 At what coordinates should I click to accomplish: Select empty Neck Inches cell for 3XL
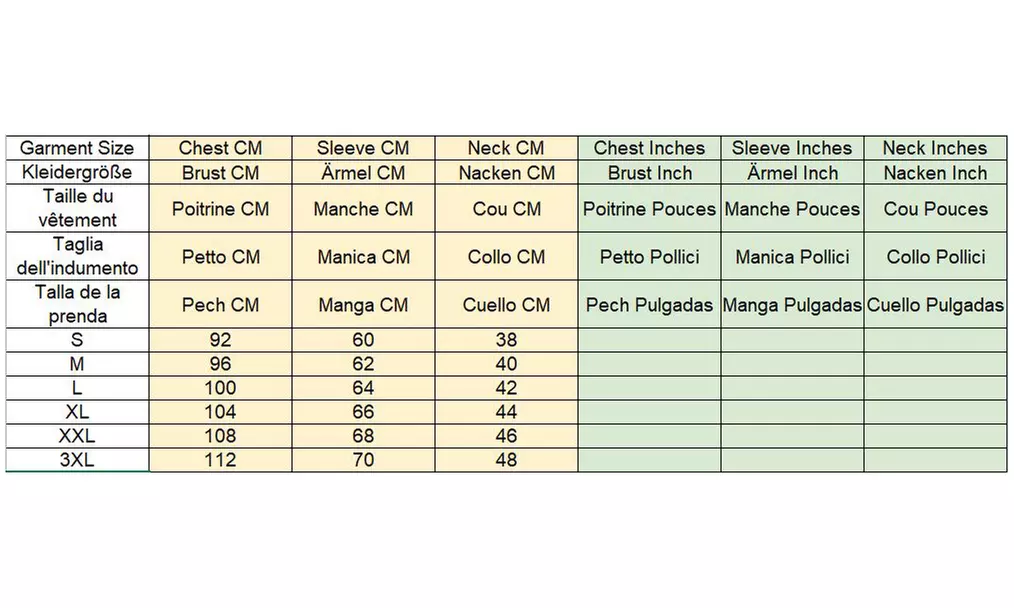coord(935,460)
